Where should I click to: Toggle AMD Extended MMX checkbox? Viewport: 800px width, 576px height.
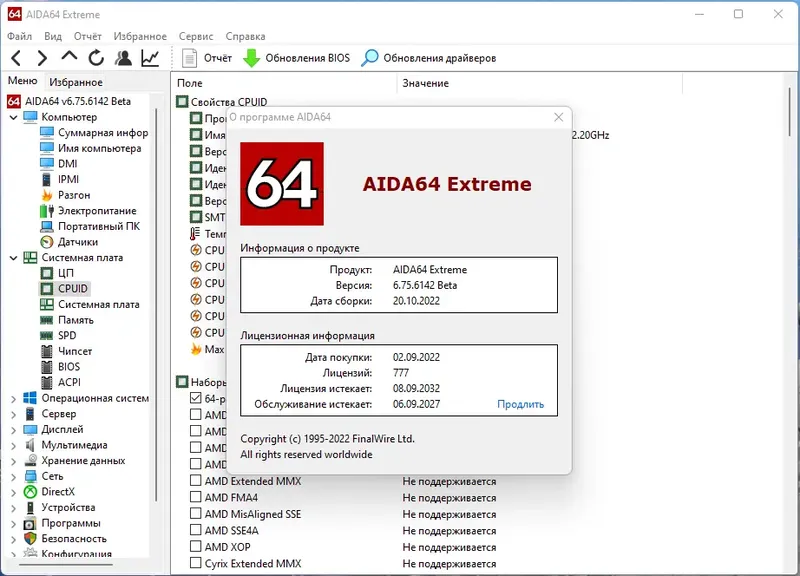click(x=195, y=481)
